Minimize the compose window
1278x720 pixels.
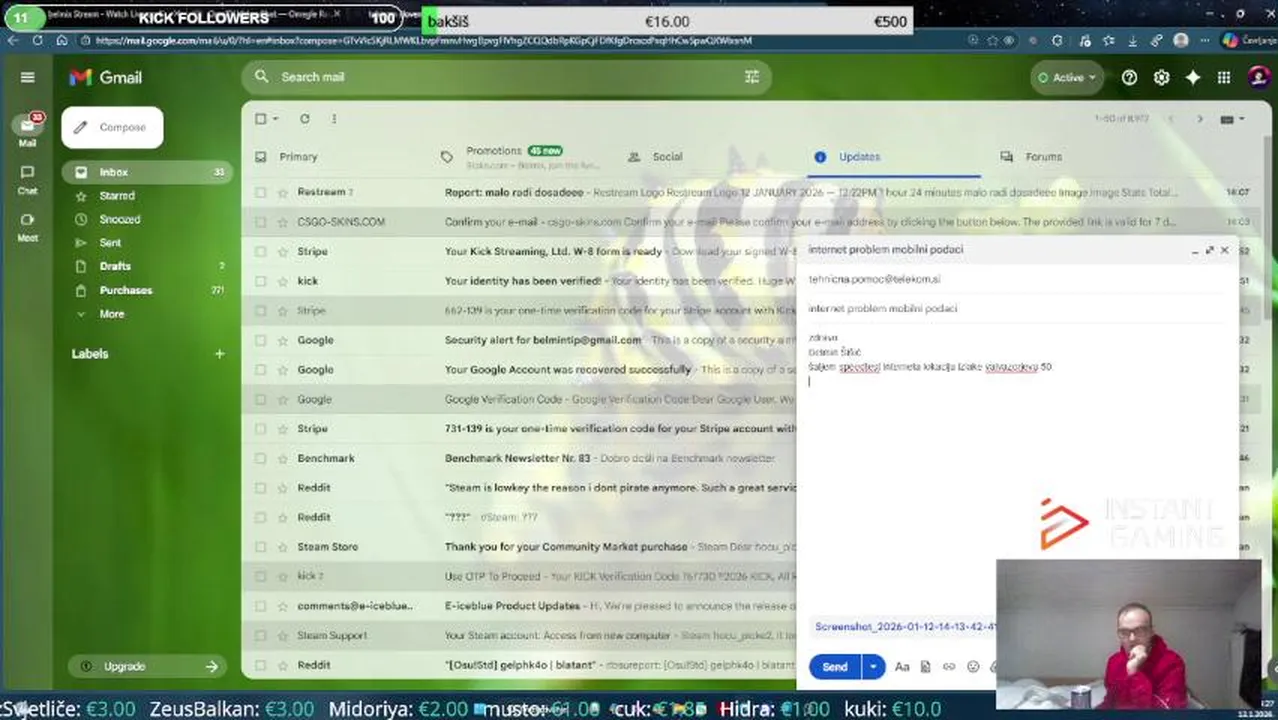(1194, 250)
